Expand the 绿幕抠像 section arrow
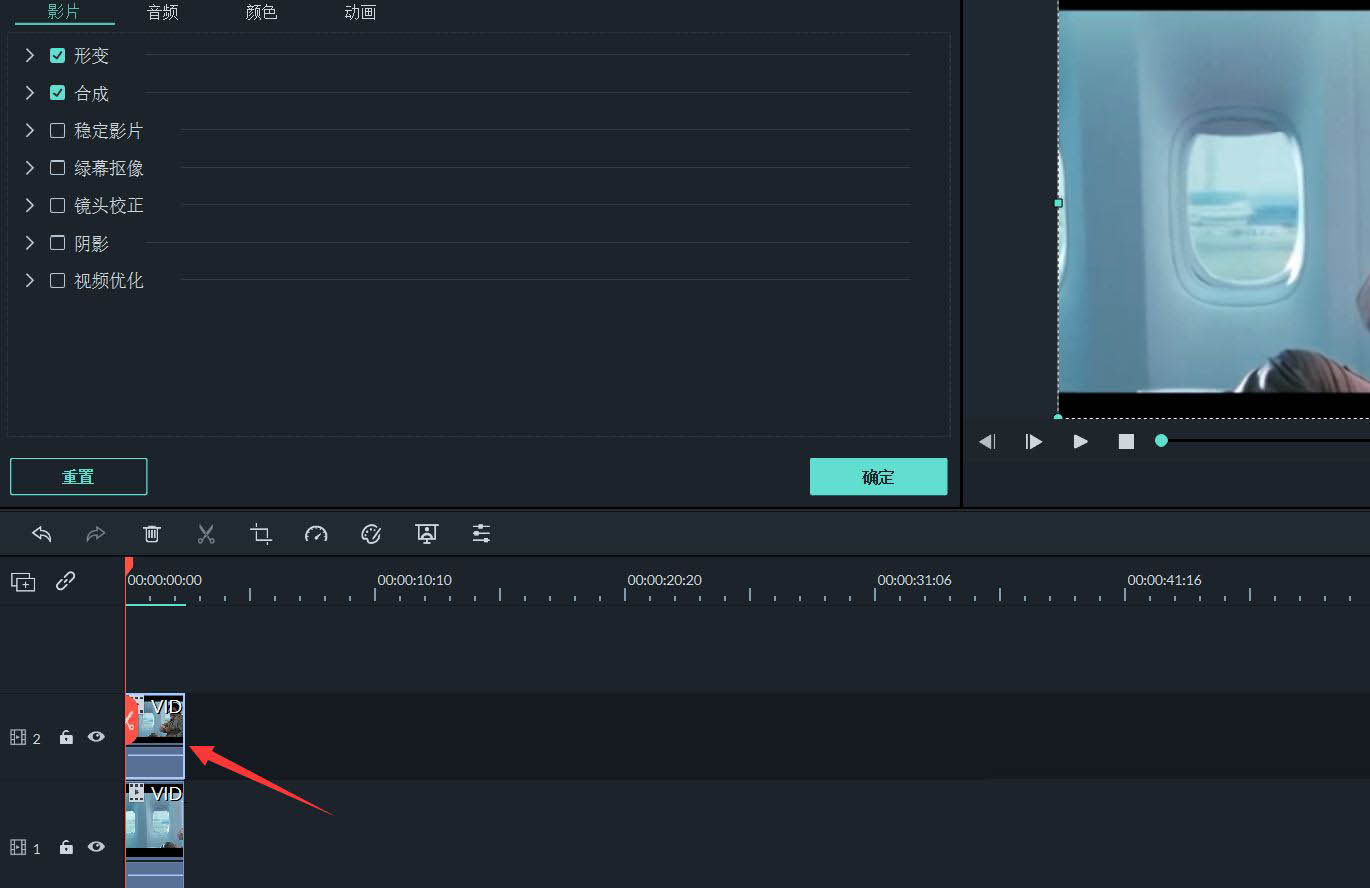Image resolution: width=1370 pixels, height=888 pixels. [x=30, y=168]
